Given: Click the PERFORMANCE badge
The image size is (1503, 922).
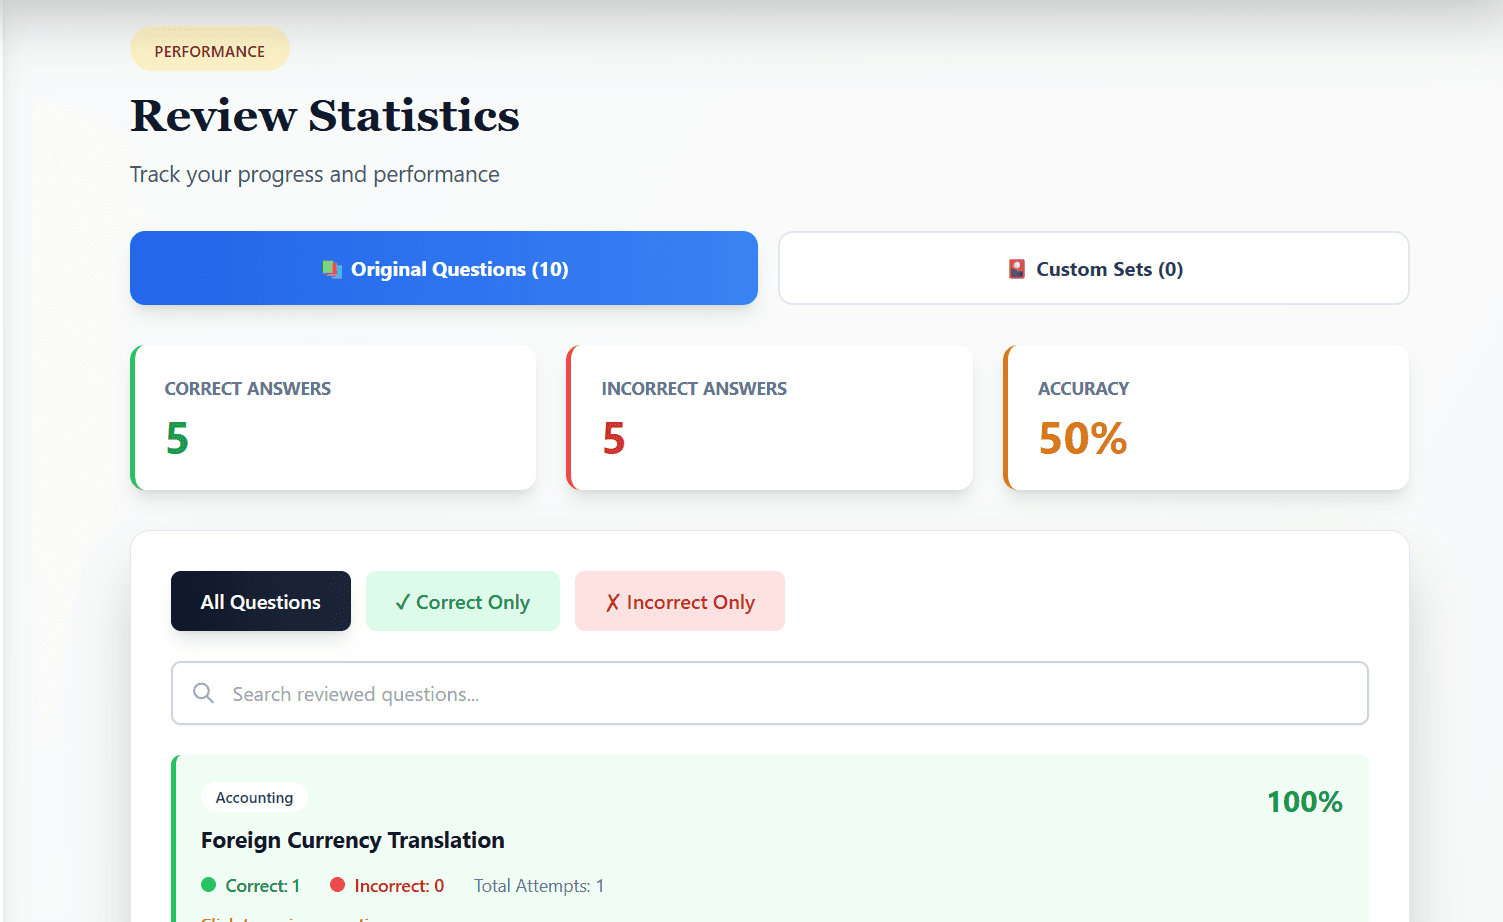Looking at the screenshot, I should pos(209,48).
